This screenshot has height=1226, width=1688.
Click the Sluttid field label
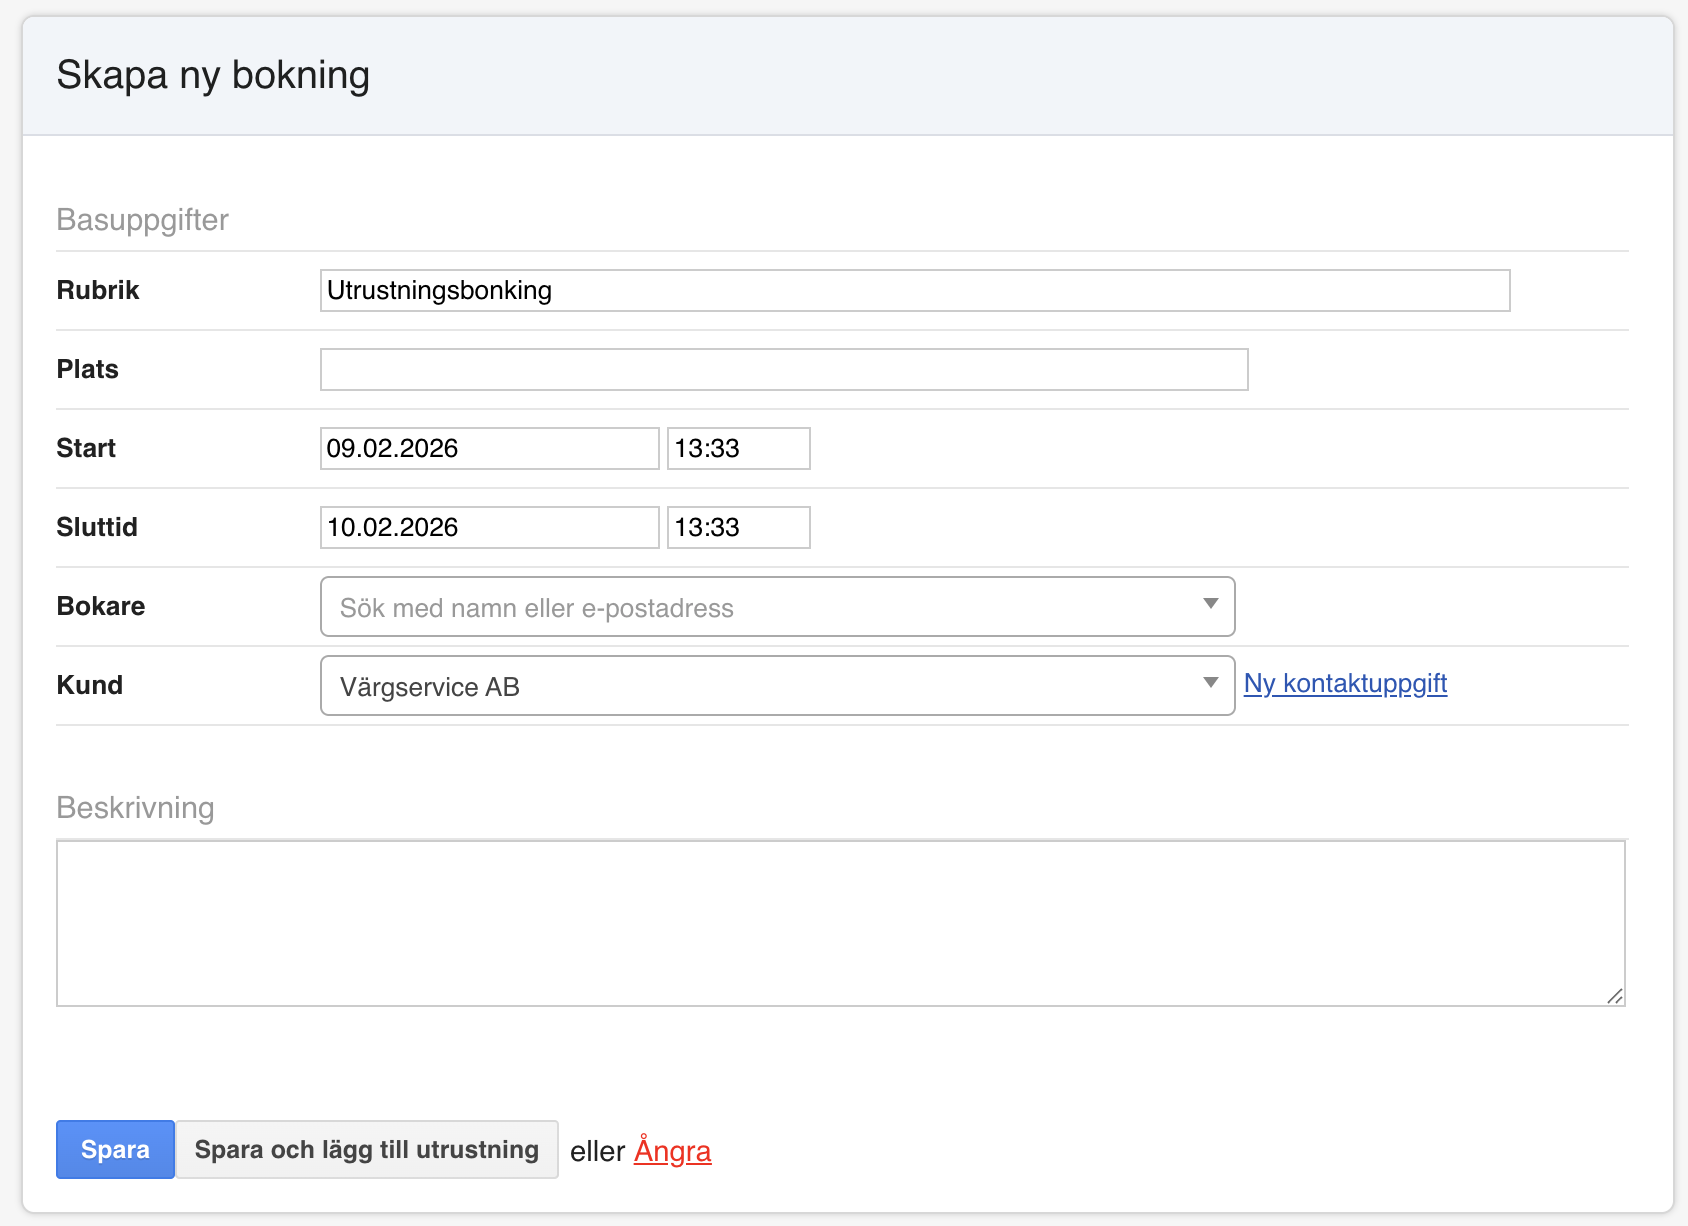pyautogui.click(x=97, y=528)
